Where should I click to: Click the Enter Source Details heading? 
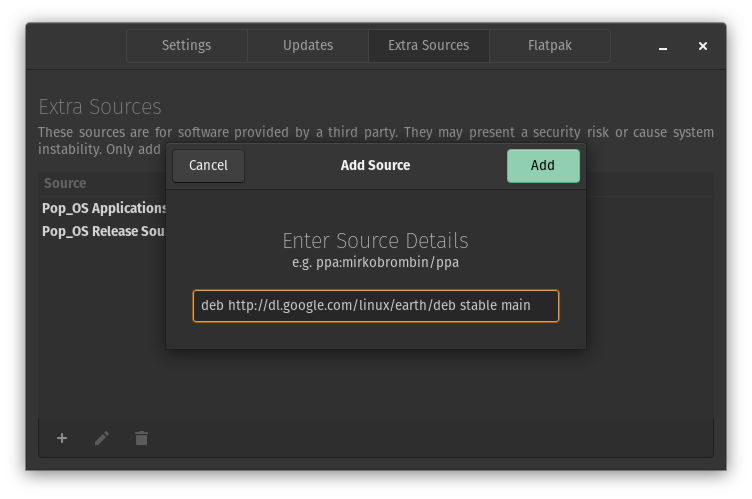point(376,241)
